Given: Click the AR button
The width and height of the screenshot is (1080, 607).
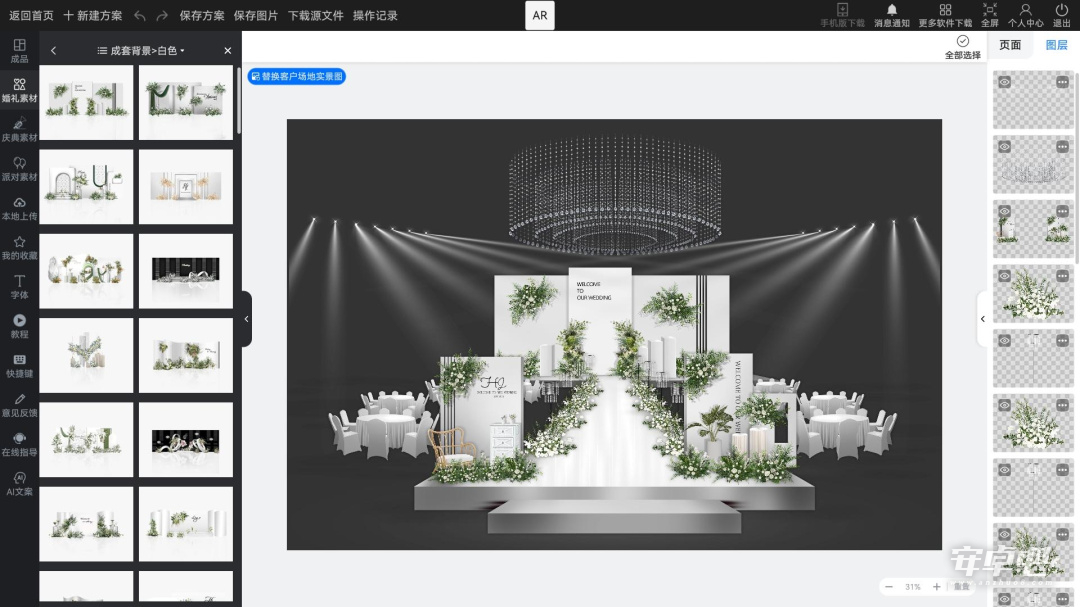Looking at the screenshot, I should (x=540, y=15).
